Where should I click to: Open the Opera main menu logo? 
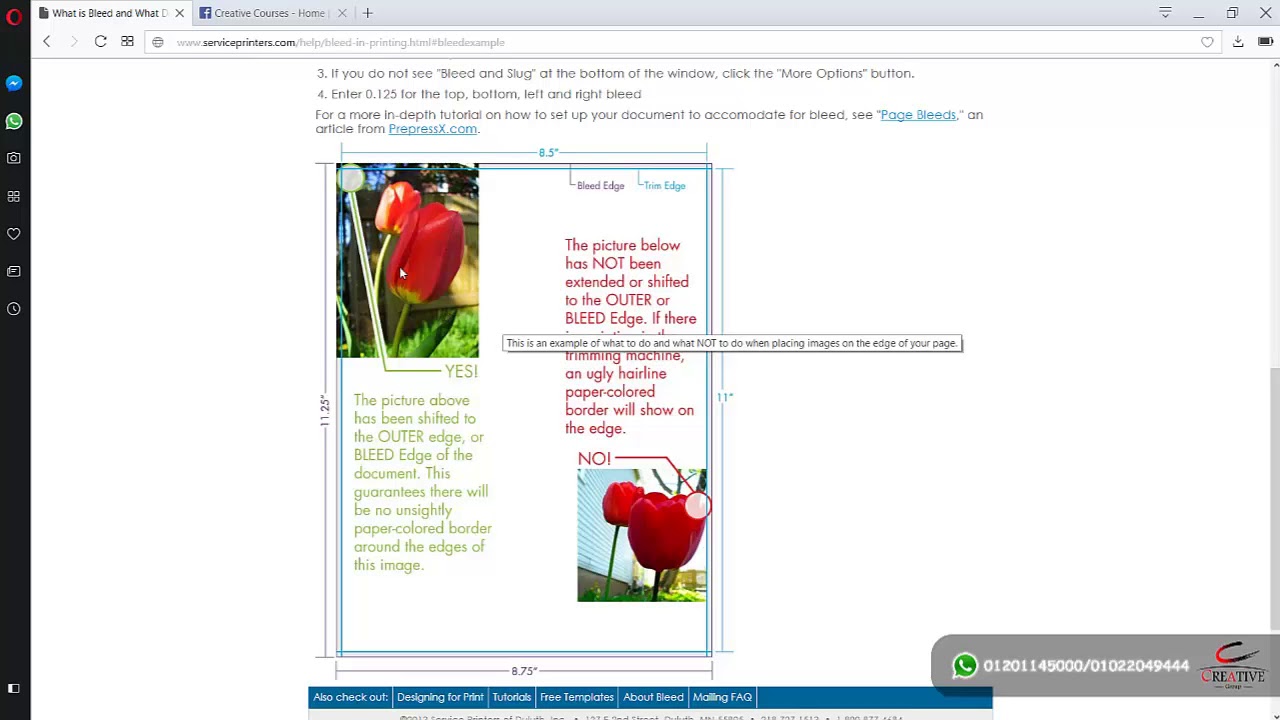pos(14,17)
